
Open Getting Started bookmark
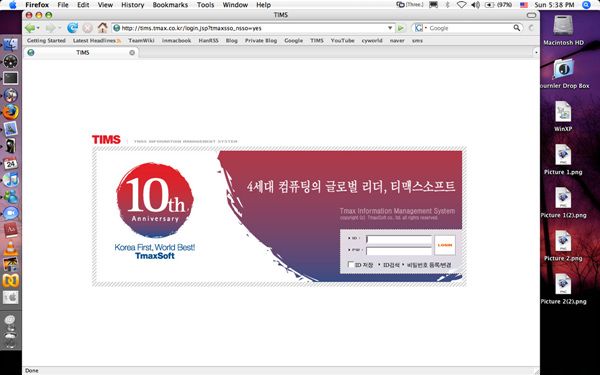tap(46, 41)
